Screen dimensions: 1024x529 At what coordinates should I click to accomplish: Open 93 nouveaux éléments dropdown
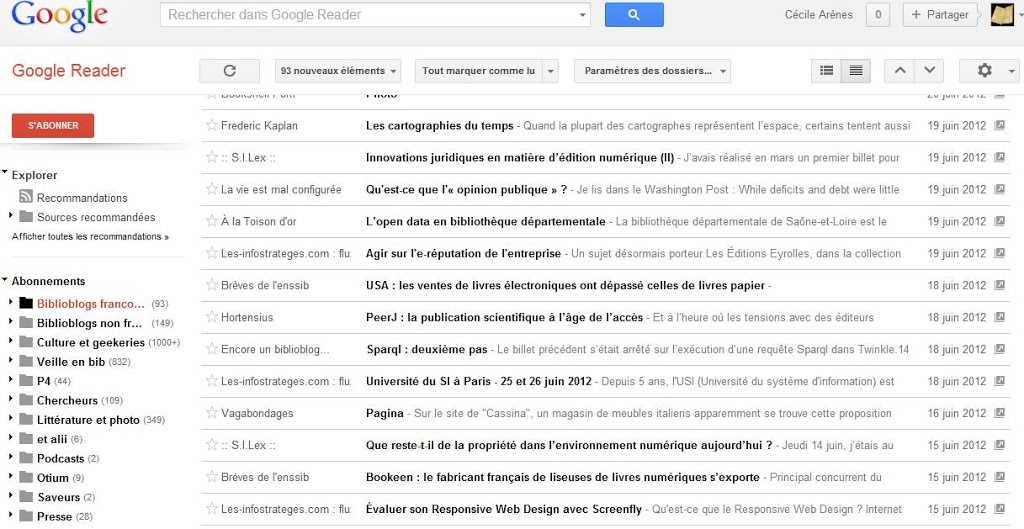coord(338,71)
